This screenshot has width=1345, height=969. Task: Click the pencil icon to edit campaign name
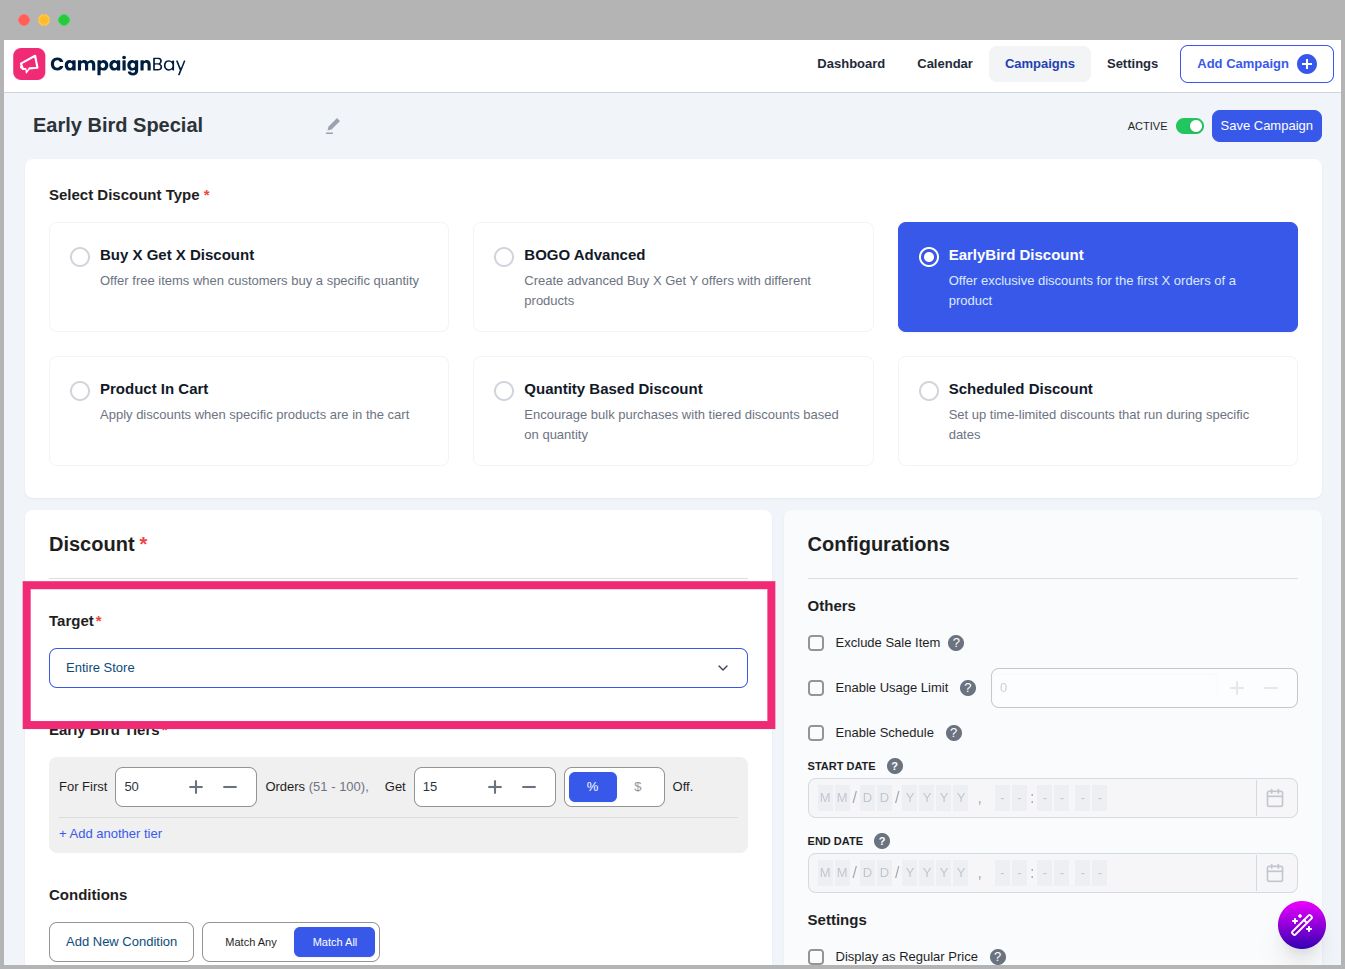coord(333,126)
